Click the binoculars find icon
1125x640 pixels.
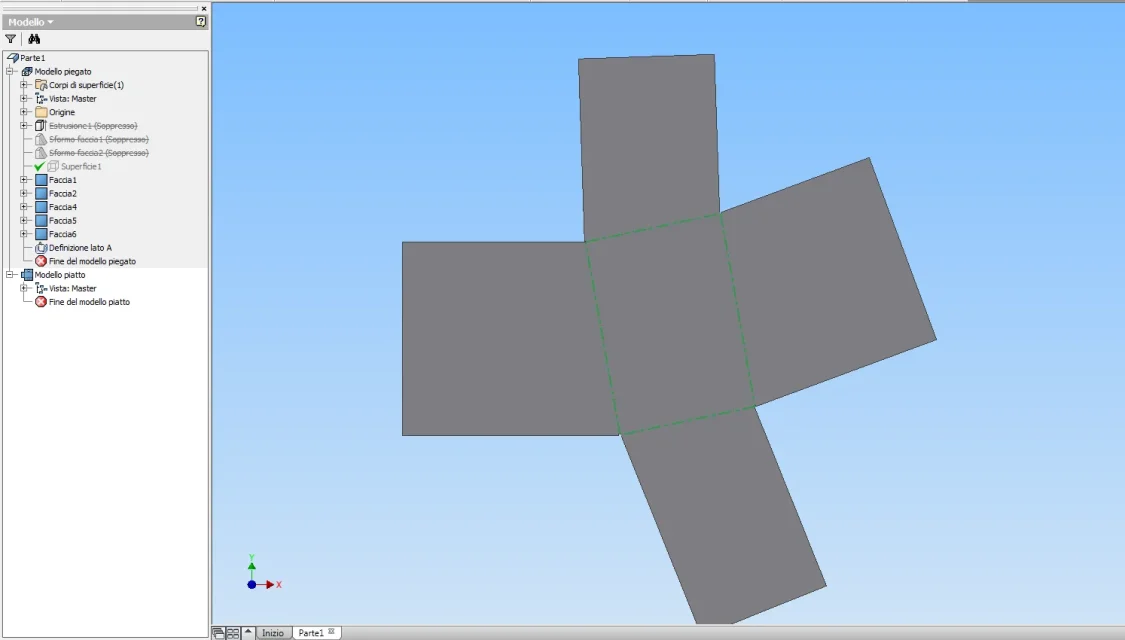pyautogui.click(x=34, y=39)
